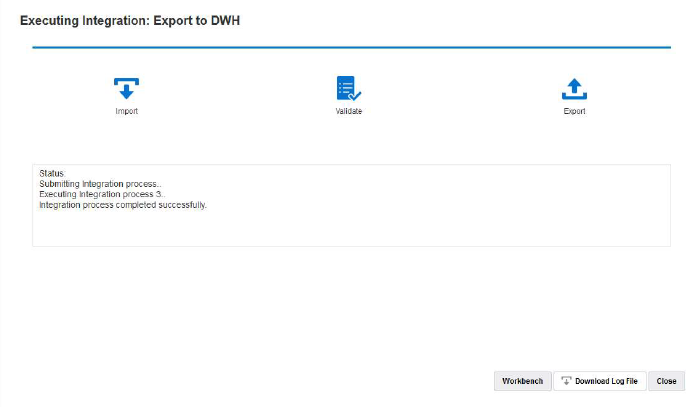Click the 'Status:' label text

tap(52, 173)
